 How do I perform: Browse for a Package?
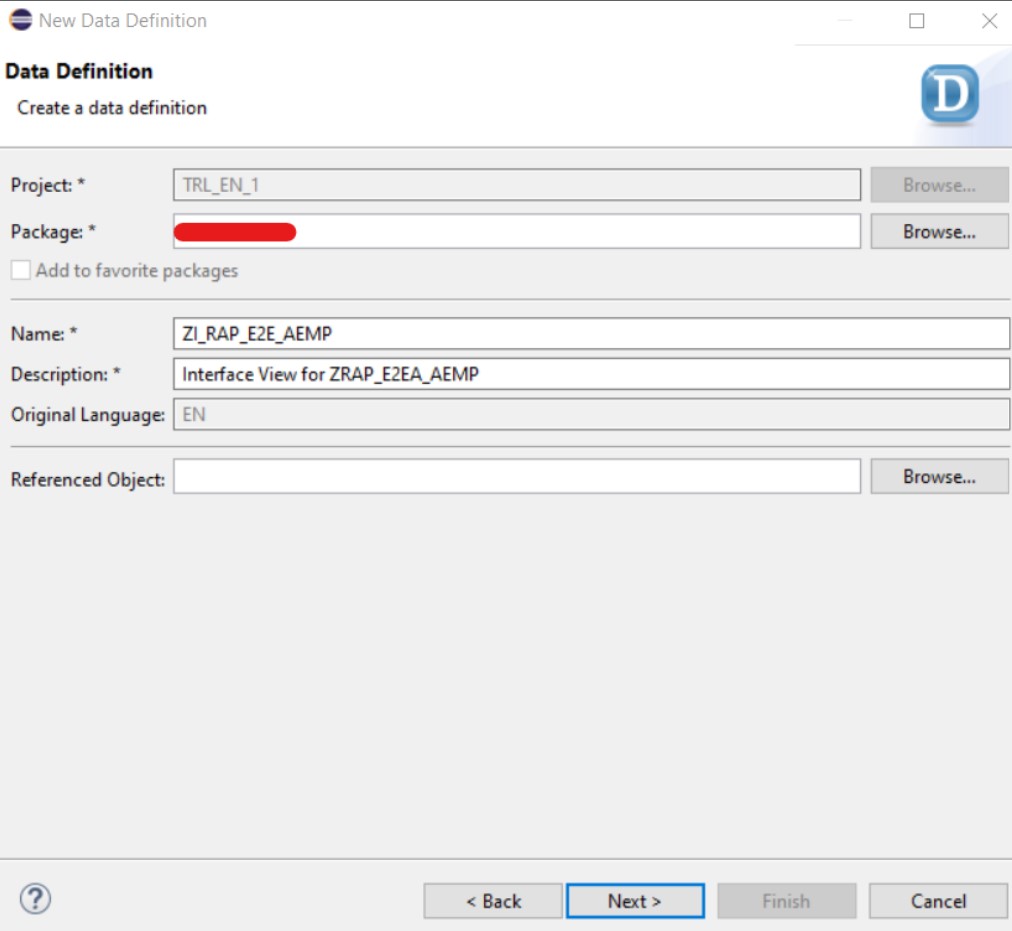point(939,231)
